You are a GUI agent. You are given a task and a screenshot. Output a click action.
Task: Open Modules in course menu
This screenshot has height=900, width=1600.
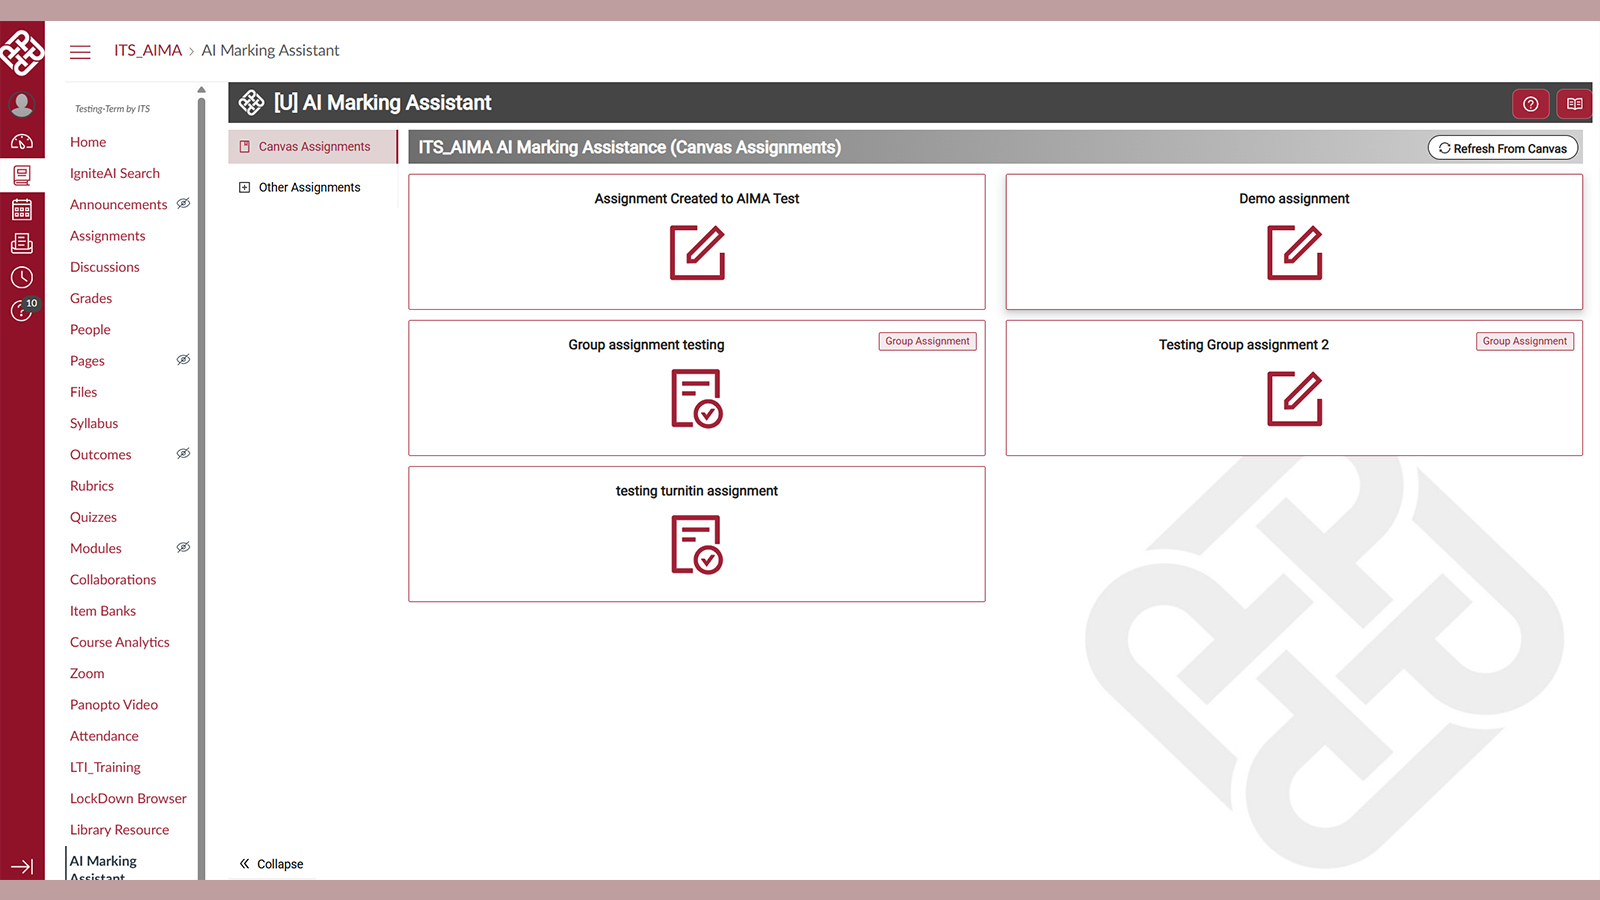point(96,548)
